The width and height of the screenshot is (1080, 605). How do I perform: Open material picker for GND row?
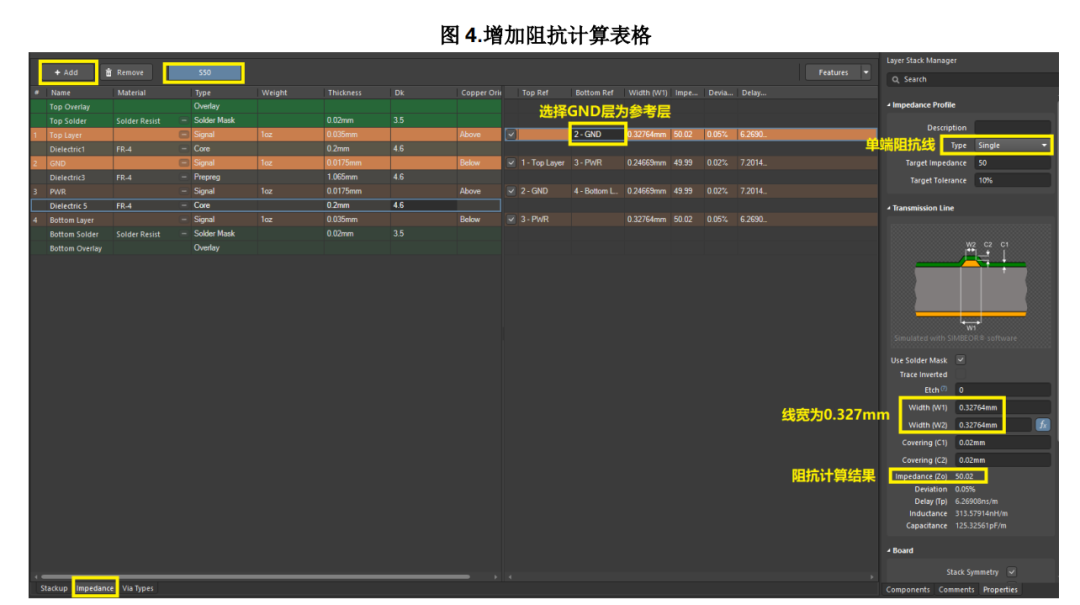coord(184,163)
